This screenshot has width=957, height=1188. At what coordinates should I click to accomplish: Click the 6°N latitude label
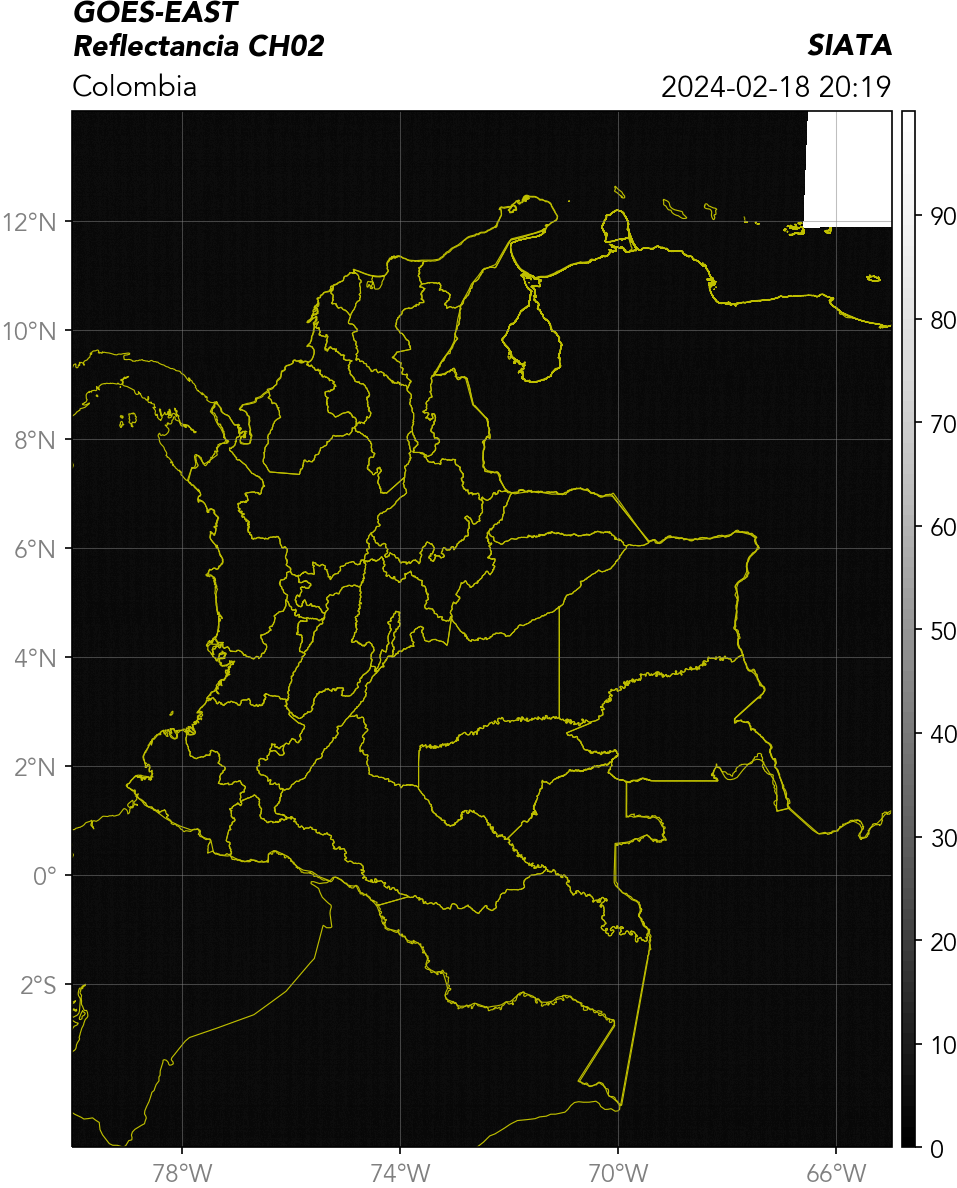pyautogui.click(x=35, y=550)
